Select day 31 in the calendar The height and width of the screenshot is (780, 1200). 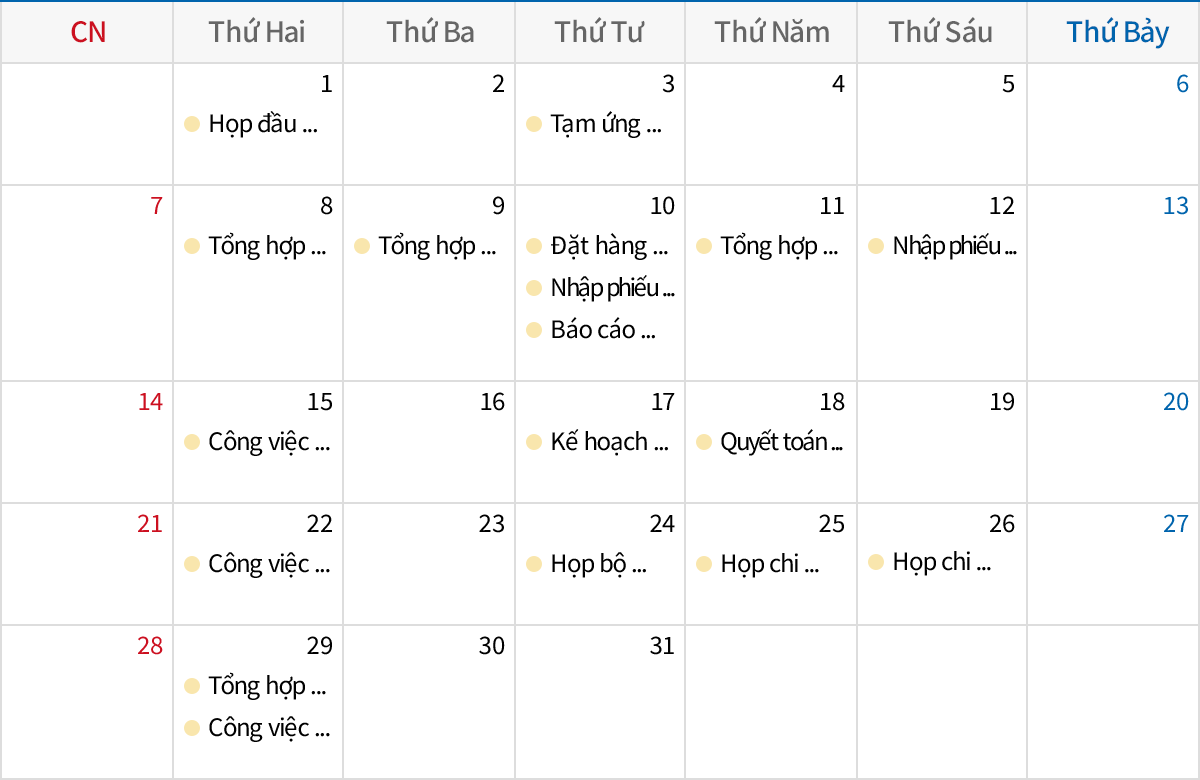click(x=662, y=646)
